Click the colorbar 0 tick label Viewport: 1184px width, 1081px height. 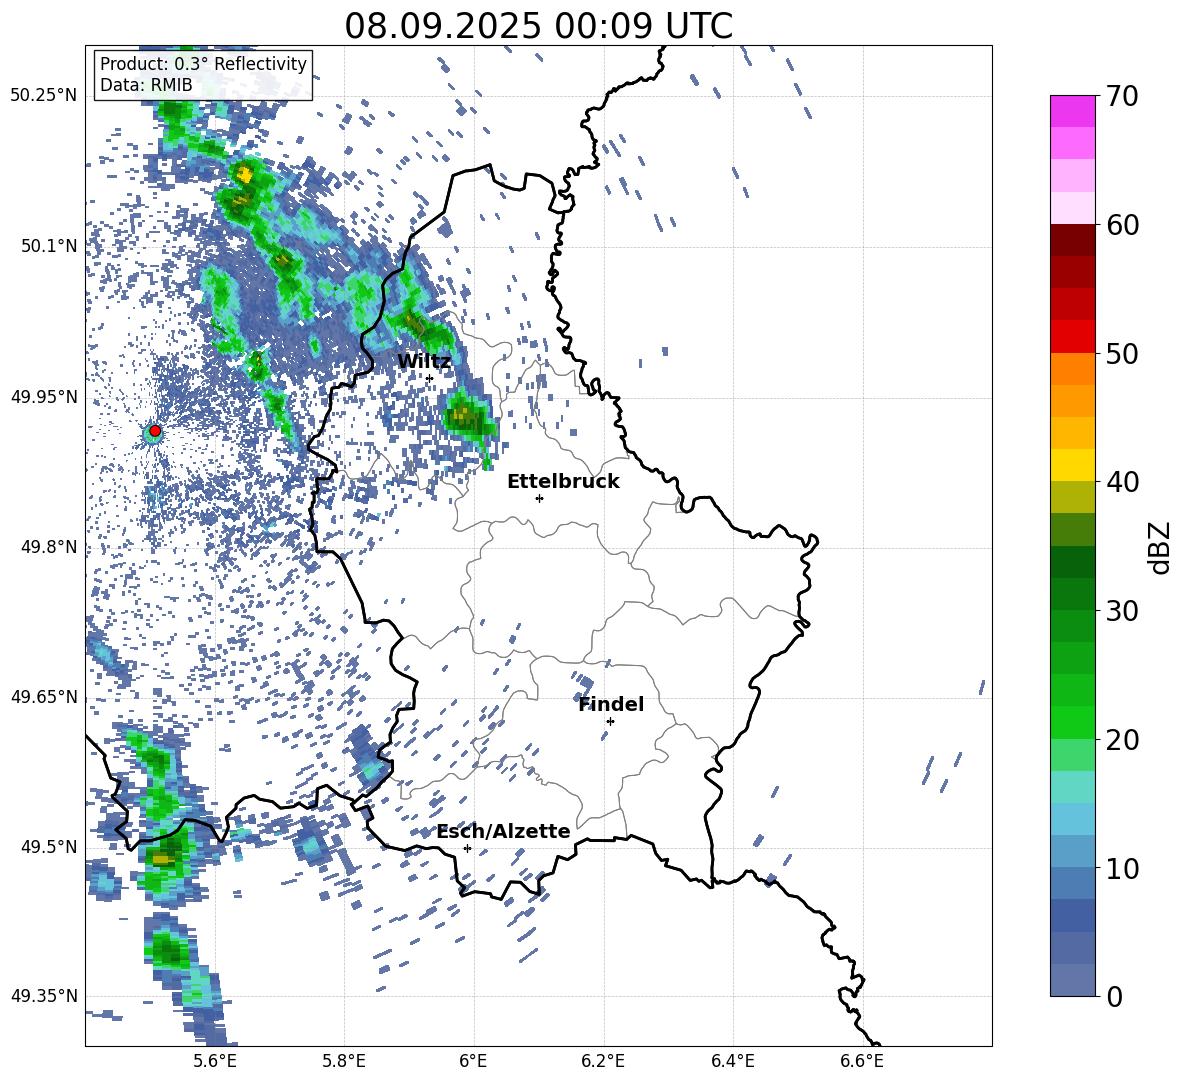point(1114,996)
